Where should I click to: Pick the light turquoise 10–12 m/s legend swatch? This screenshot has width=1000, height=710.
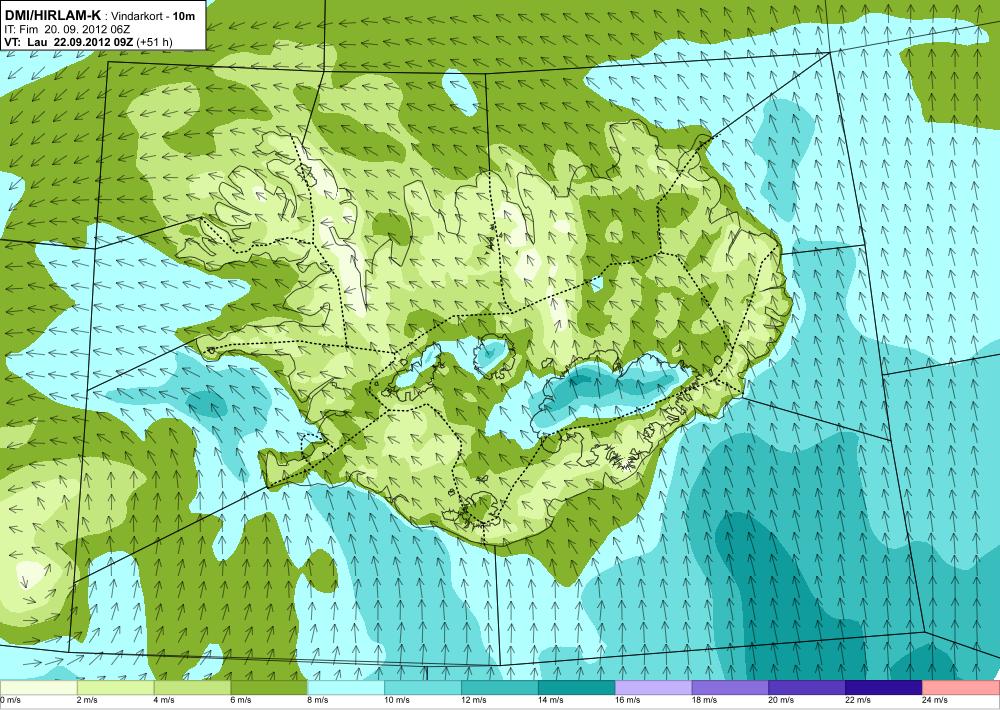(x=423, y=688)
